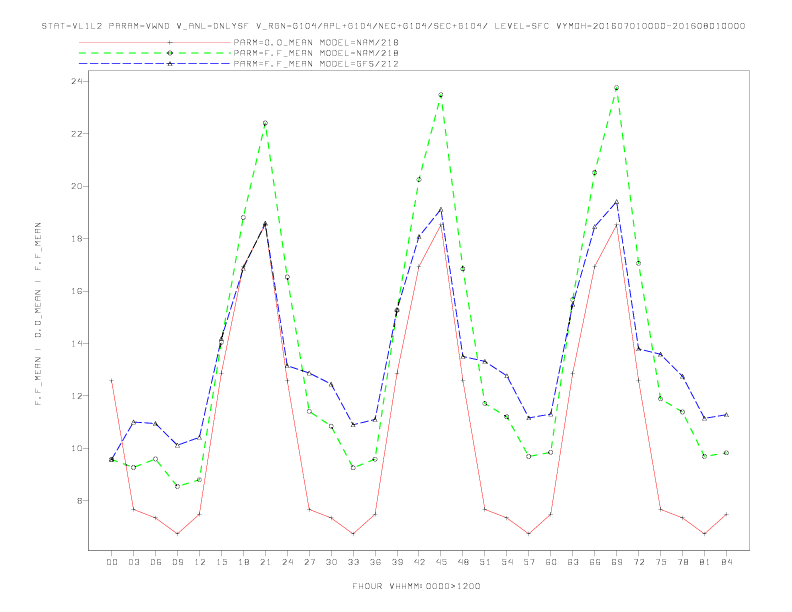
Task: Click x-axis tick label 45
Action: 441,562
